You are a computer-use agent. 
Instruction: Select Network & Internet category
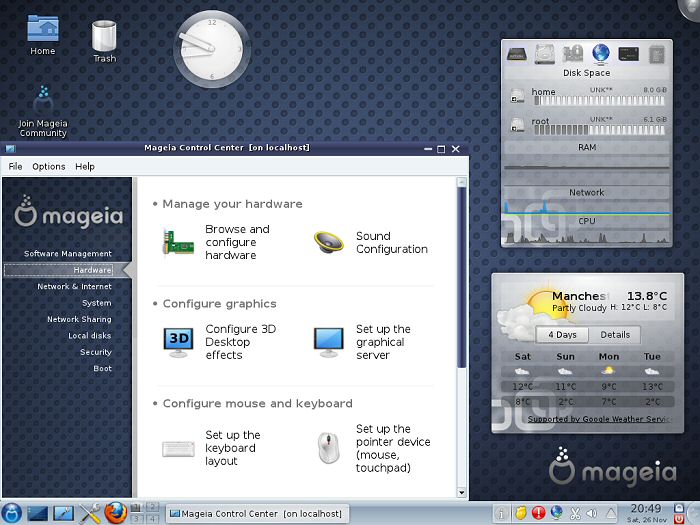click(75, 287)
